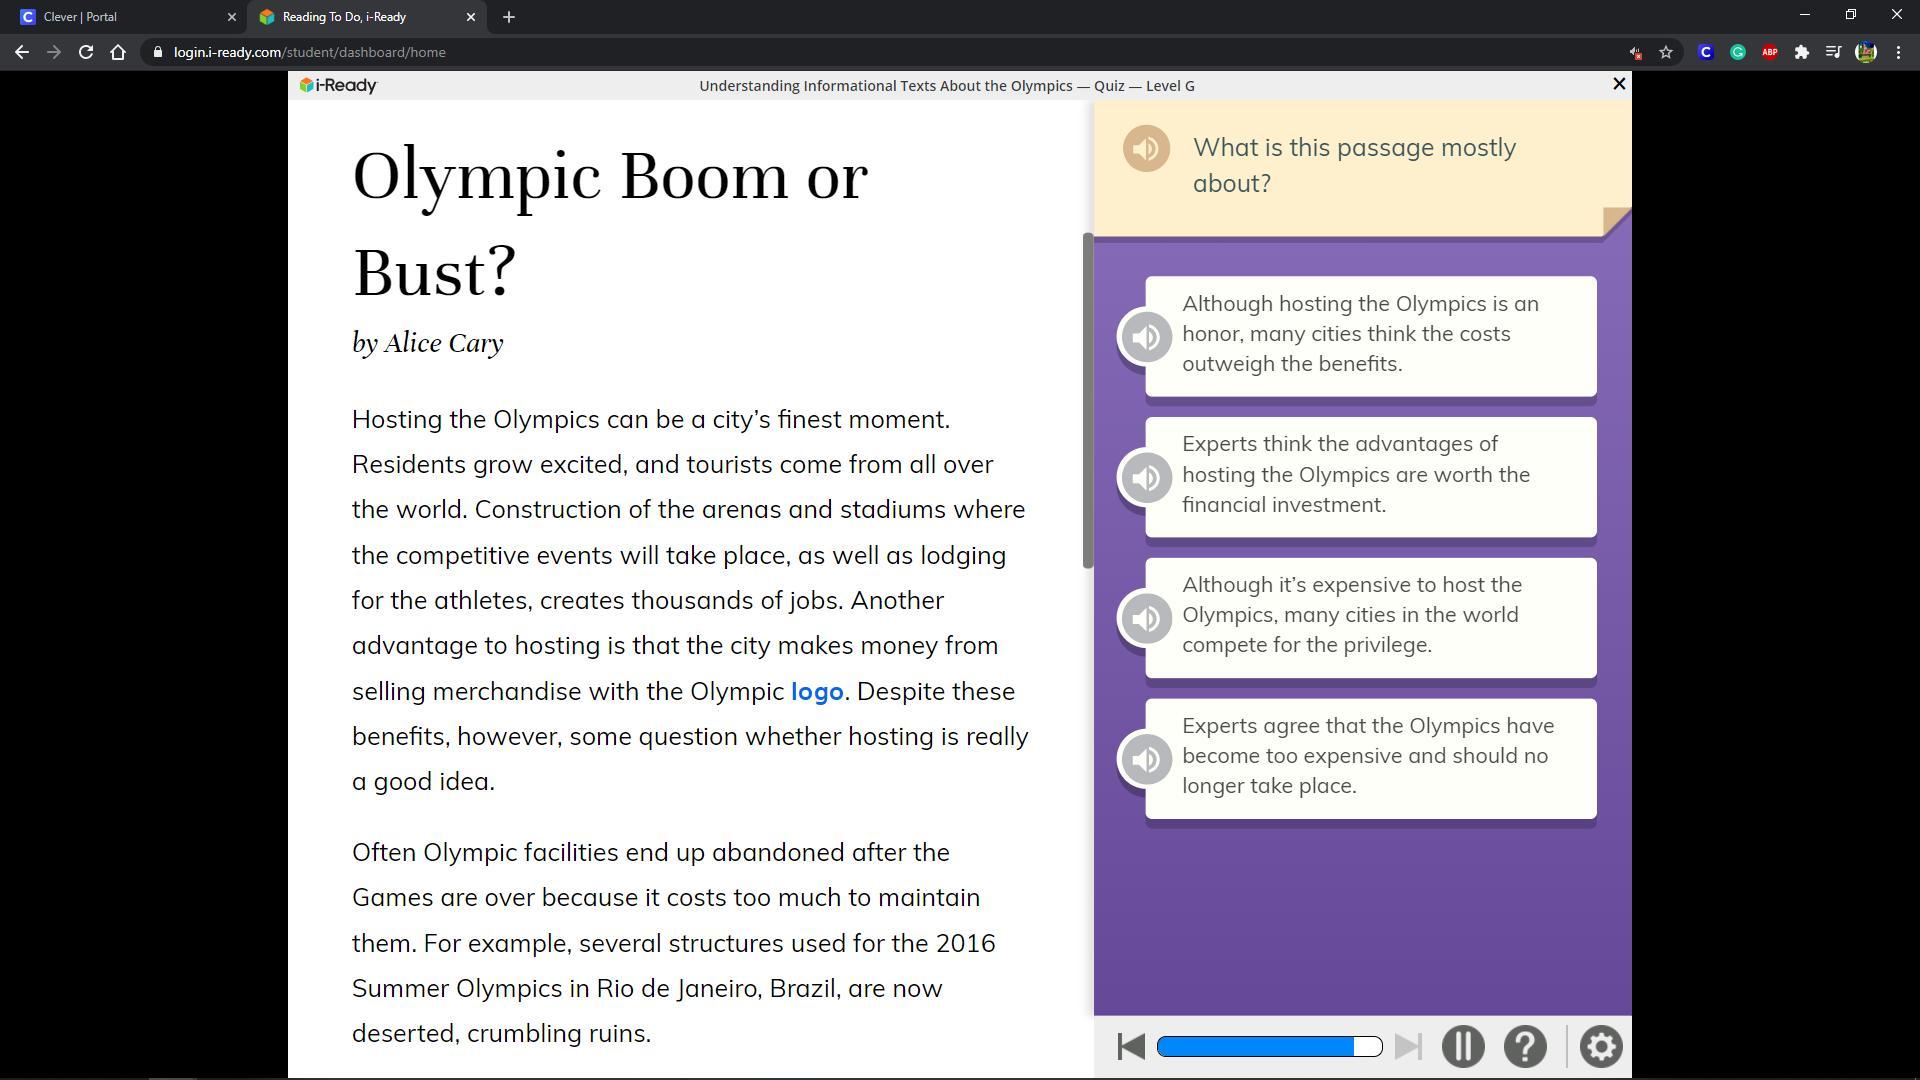Open the i-Ready settings gear

coord(1600,1047)
